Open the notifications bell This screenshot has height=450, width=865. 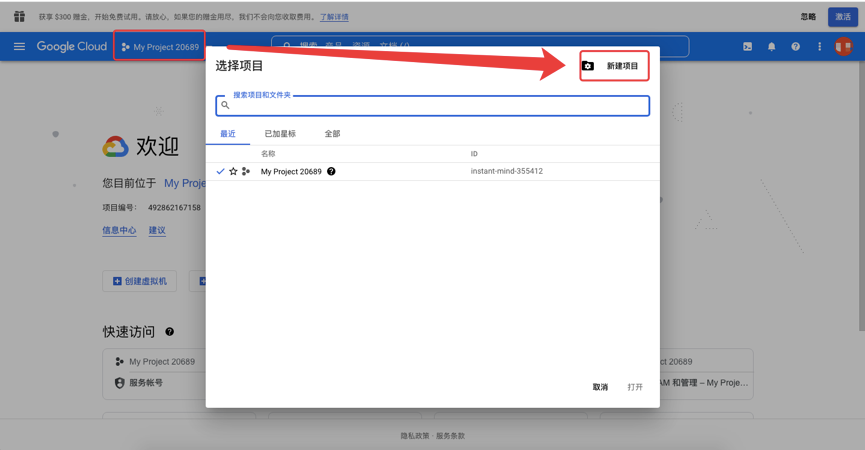click(x=771, y=47)
